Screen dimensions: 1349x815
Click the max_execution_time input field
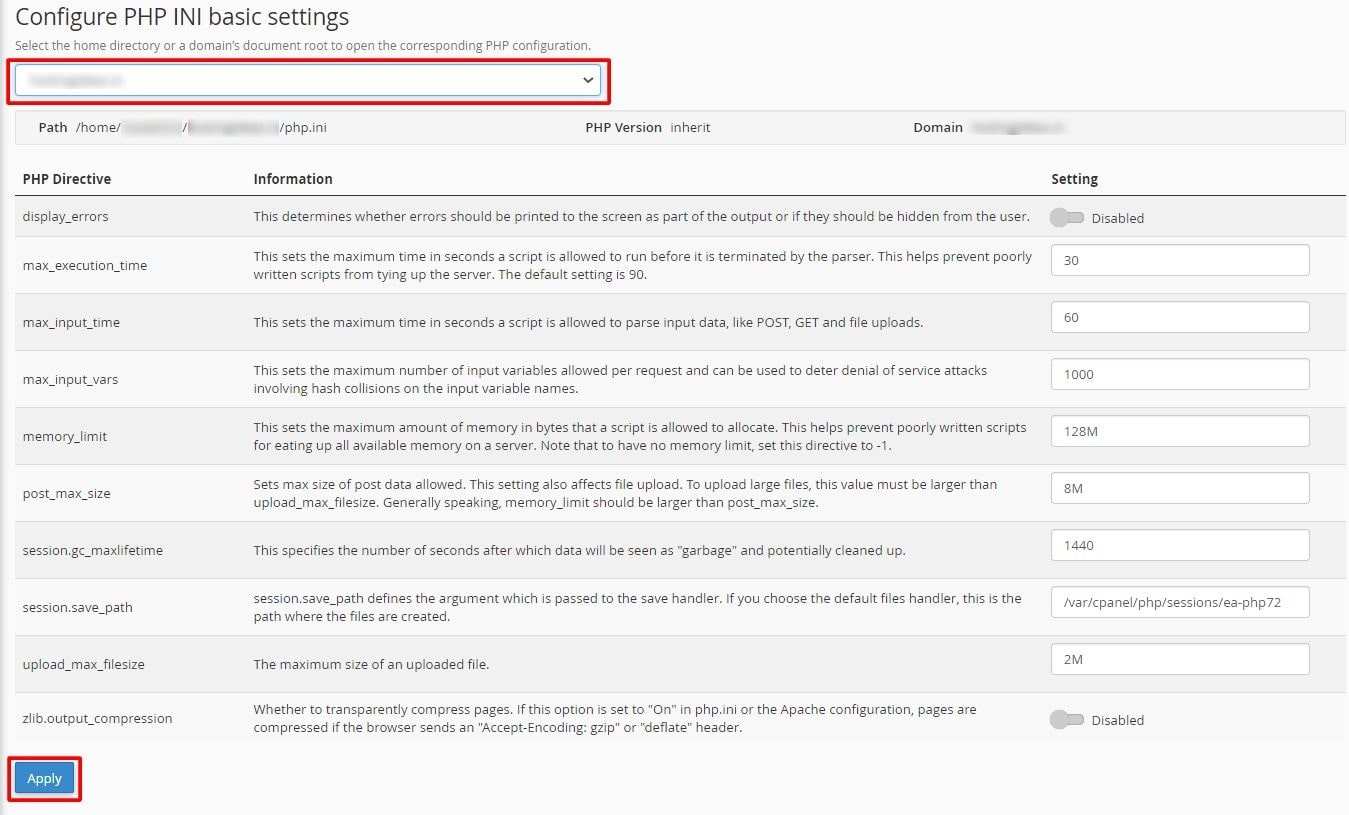(x=1180, y=260)
